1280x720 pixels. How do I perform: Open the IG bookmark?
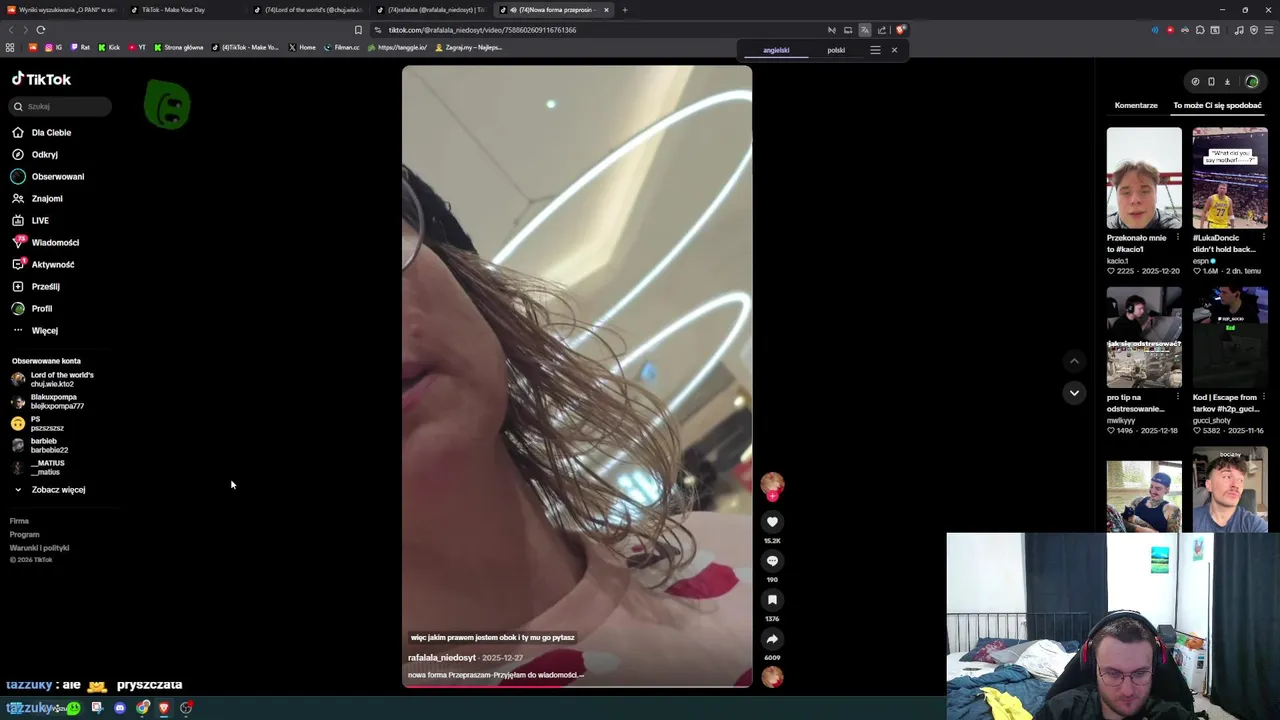(54, 47)
